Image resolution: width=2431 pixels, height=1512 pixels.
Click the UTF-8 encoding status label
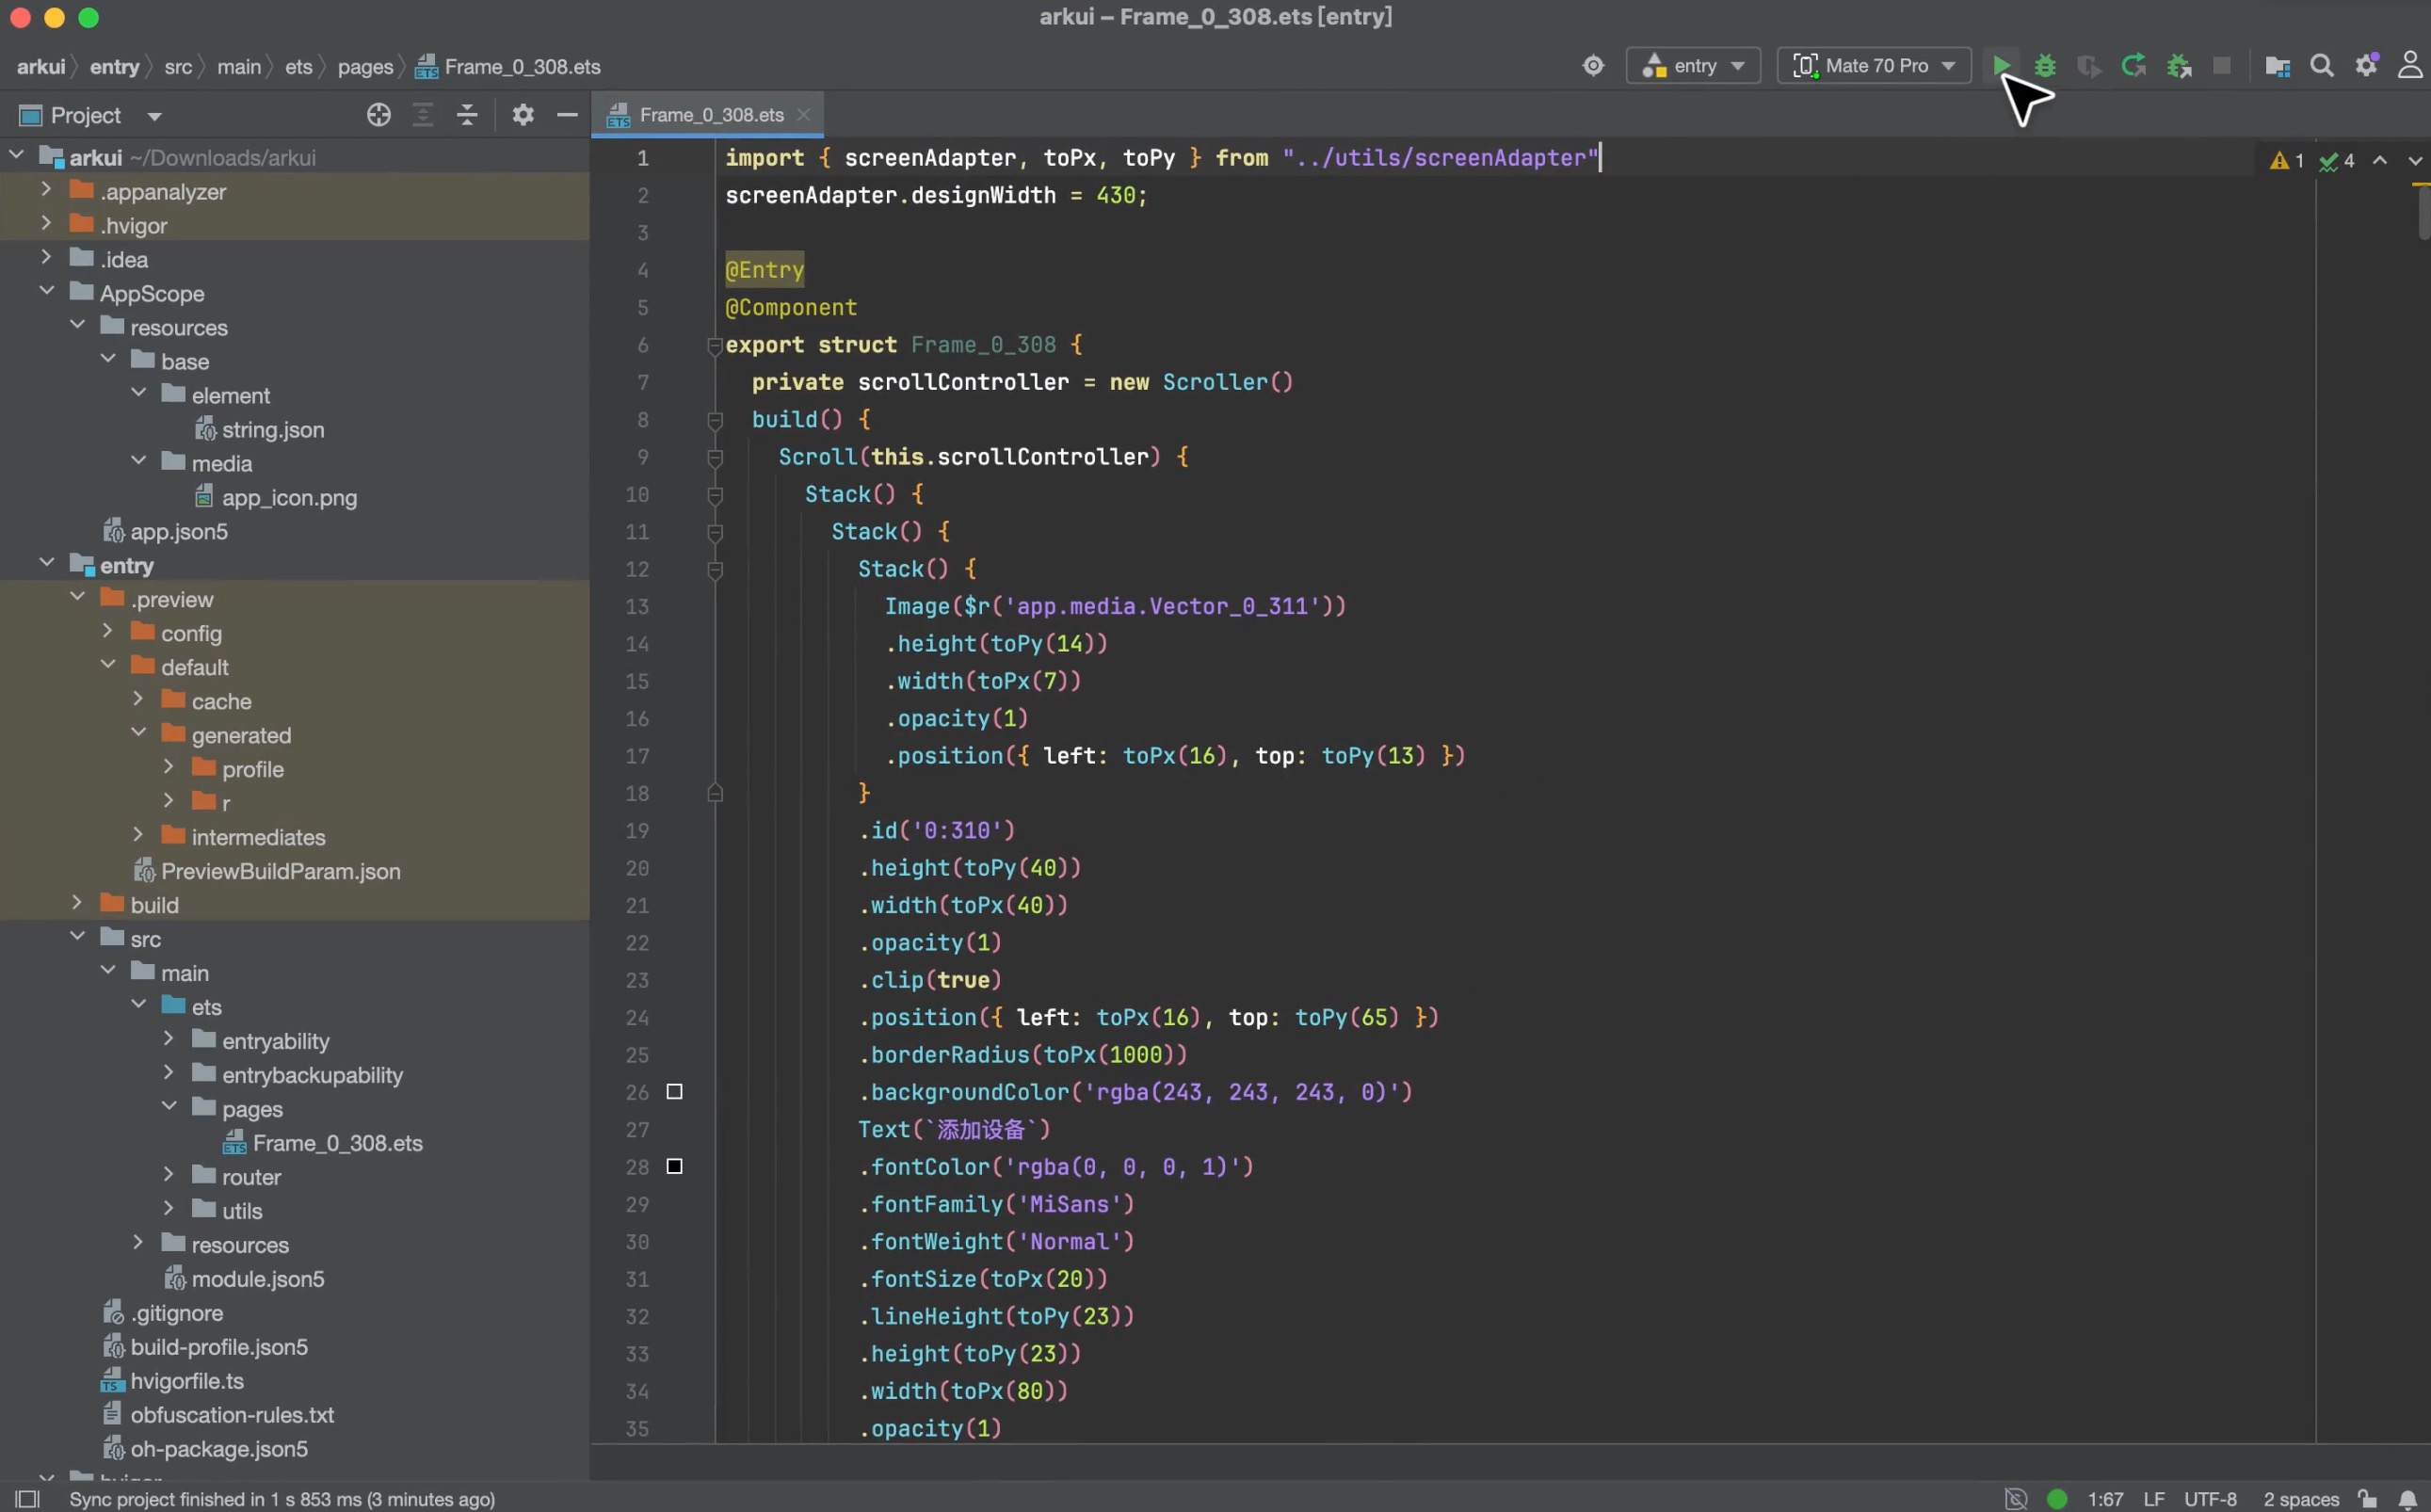tap(2209, 1498)
